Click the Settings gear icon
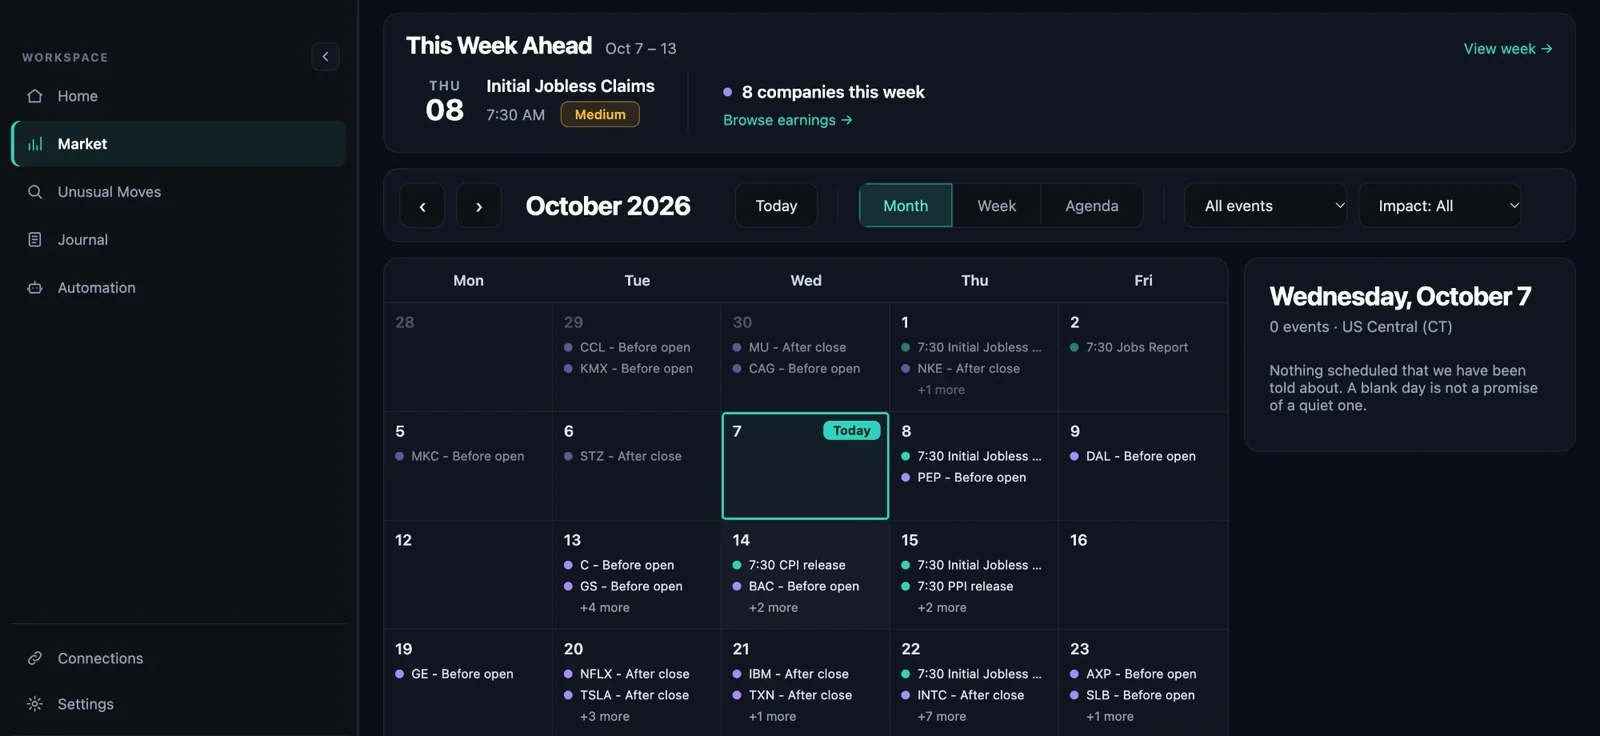This screenshot has height=736, width=1600. point(35,704)
